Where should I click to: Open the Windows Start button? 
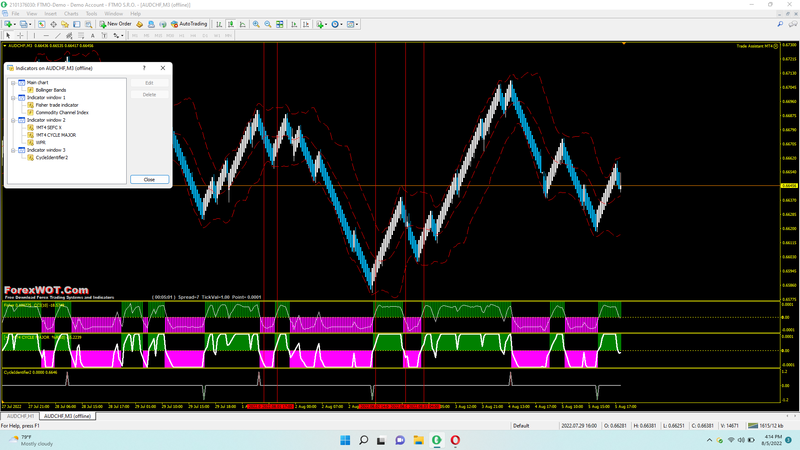click(343, 440)
